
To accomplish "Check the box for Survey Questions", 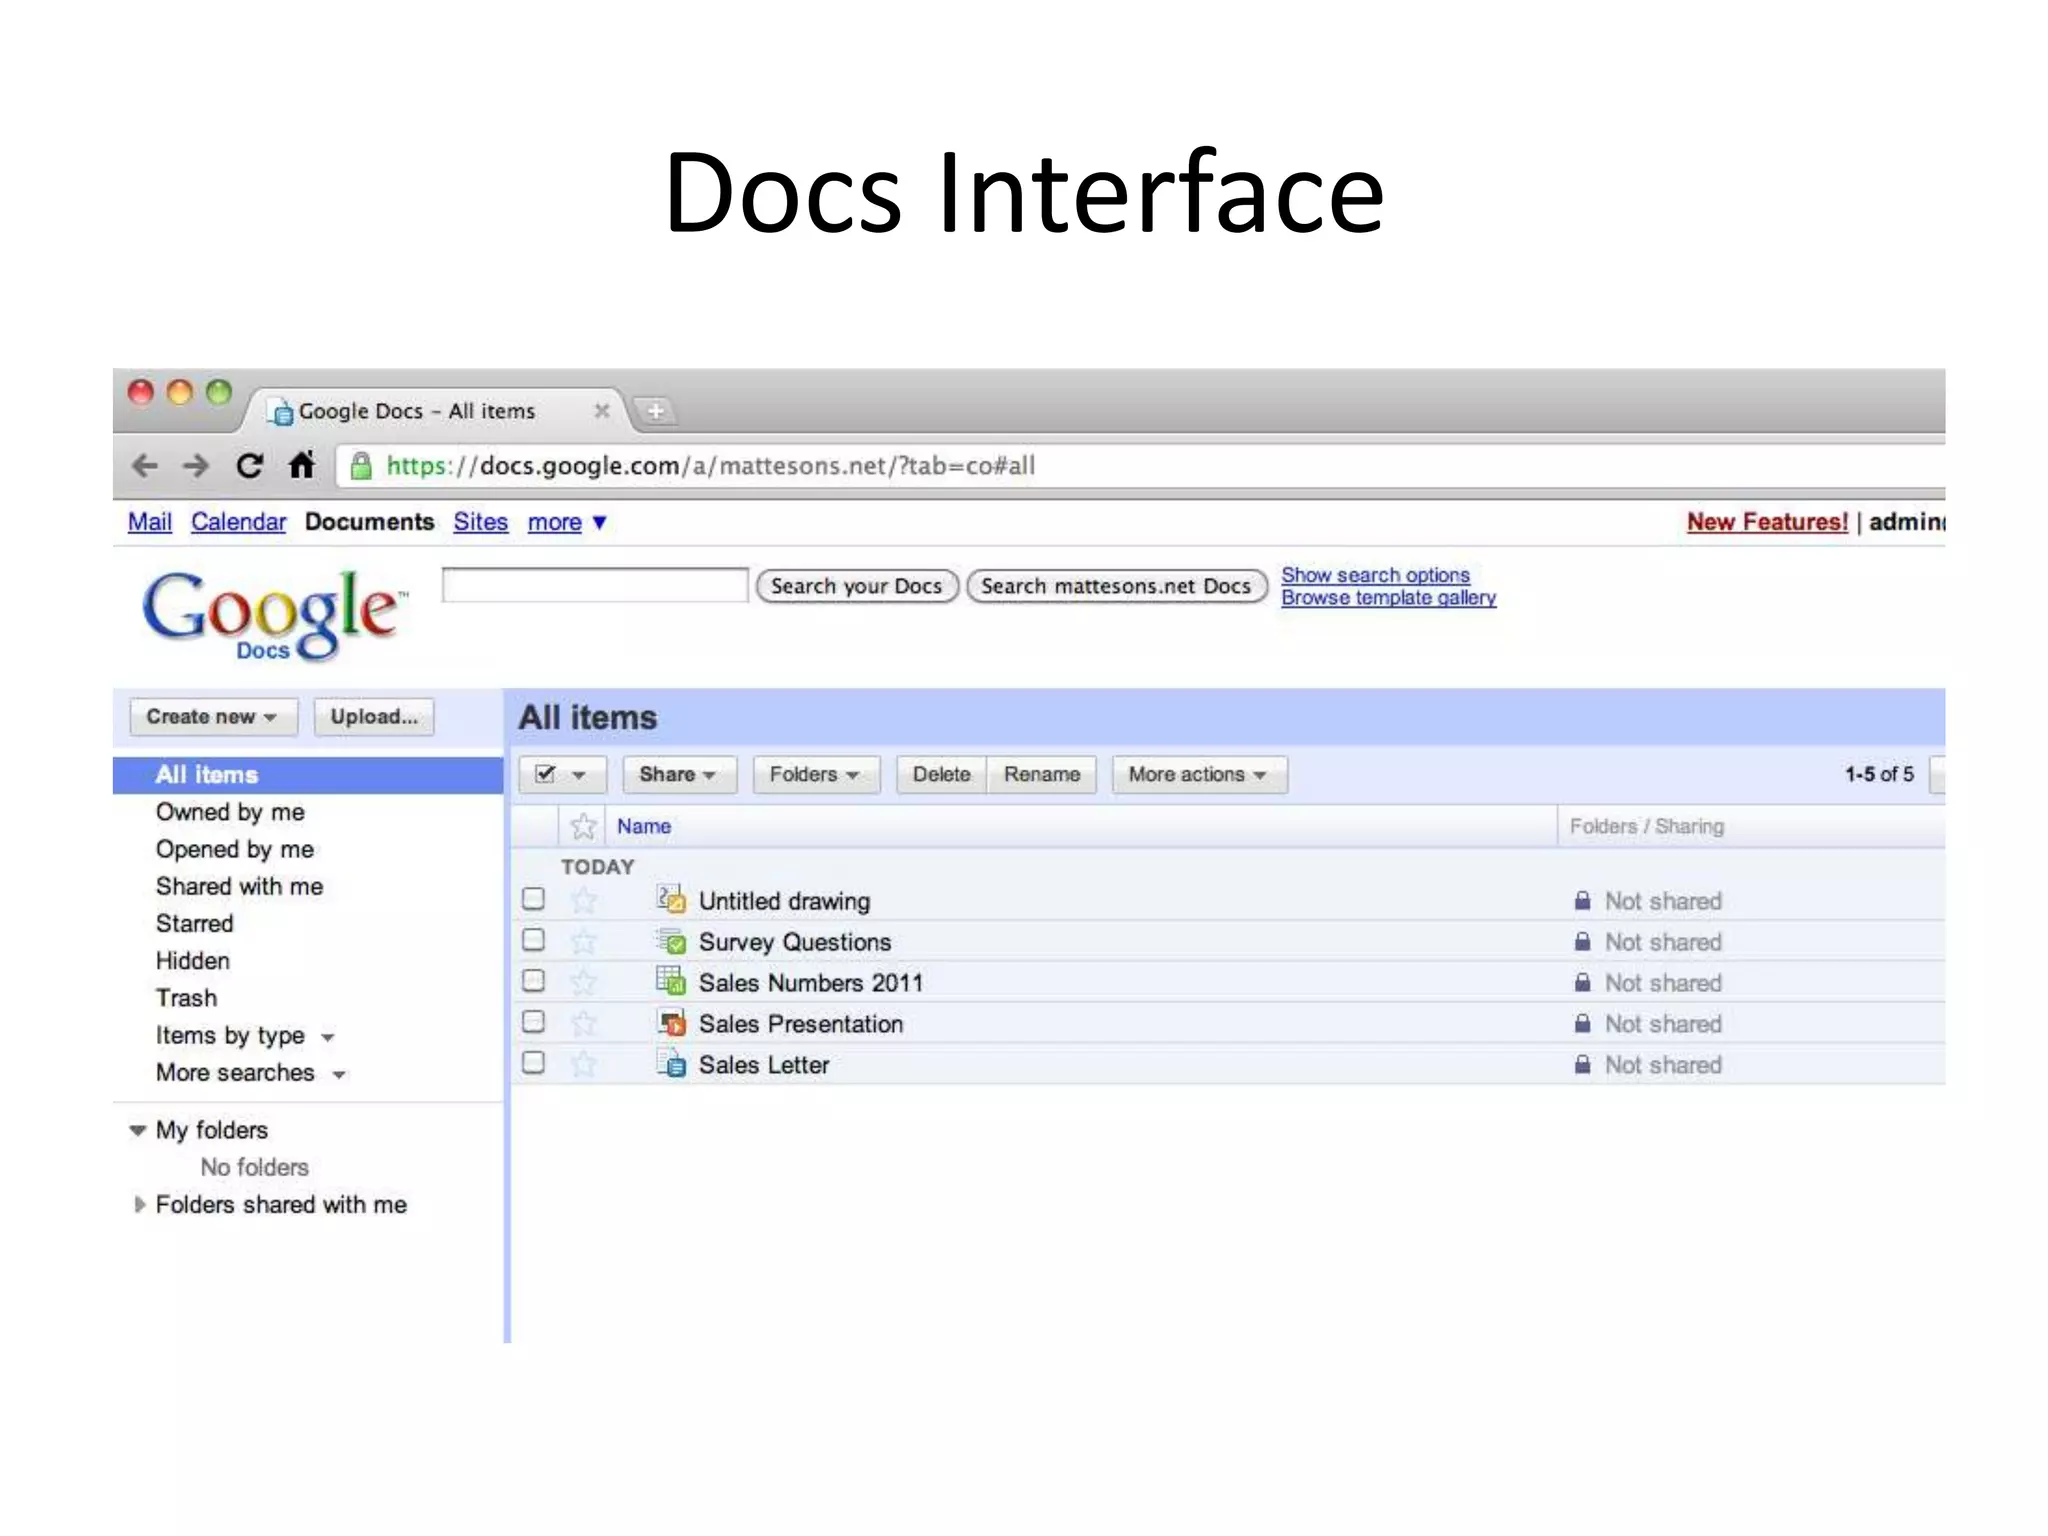I will 534,939.
